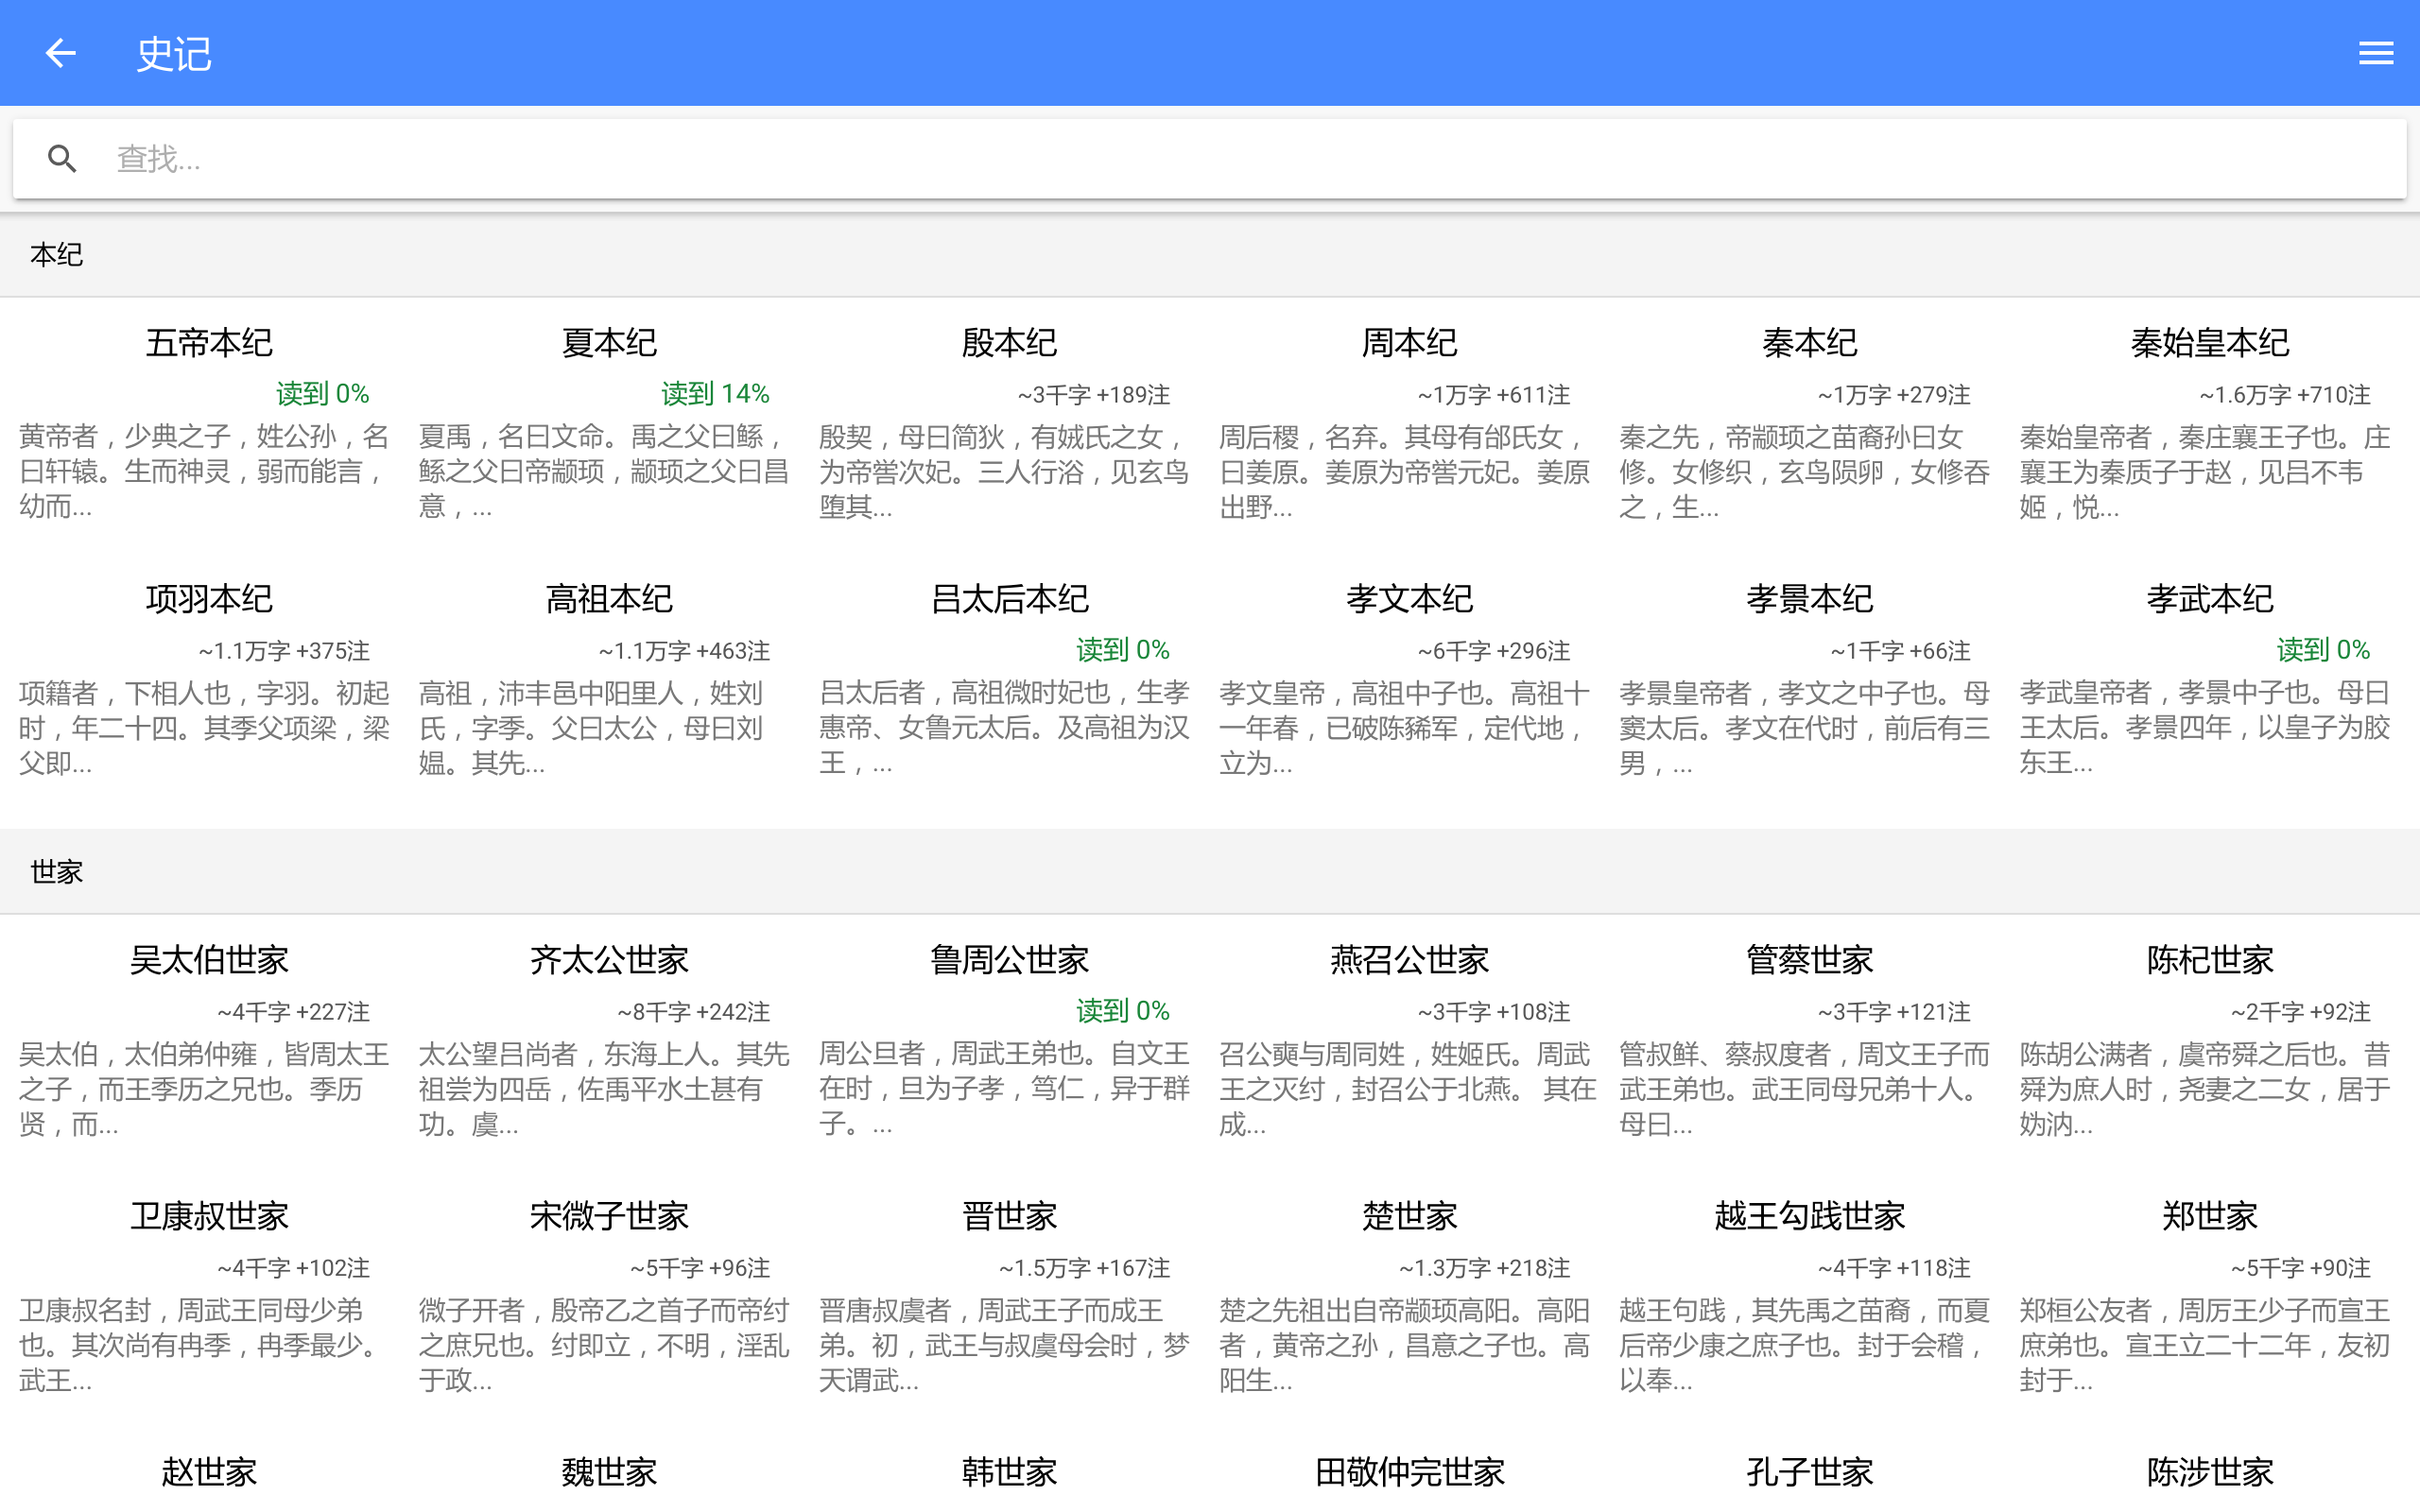Screen dimensions: 2420x1512
Task: Open 齐太公世家 entry
Action: 609,960
